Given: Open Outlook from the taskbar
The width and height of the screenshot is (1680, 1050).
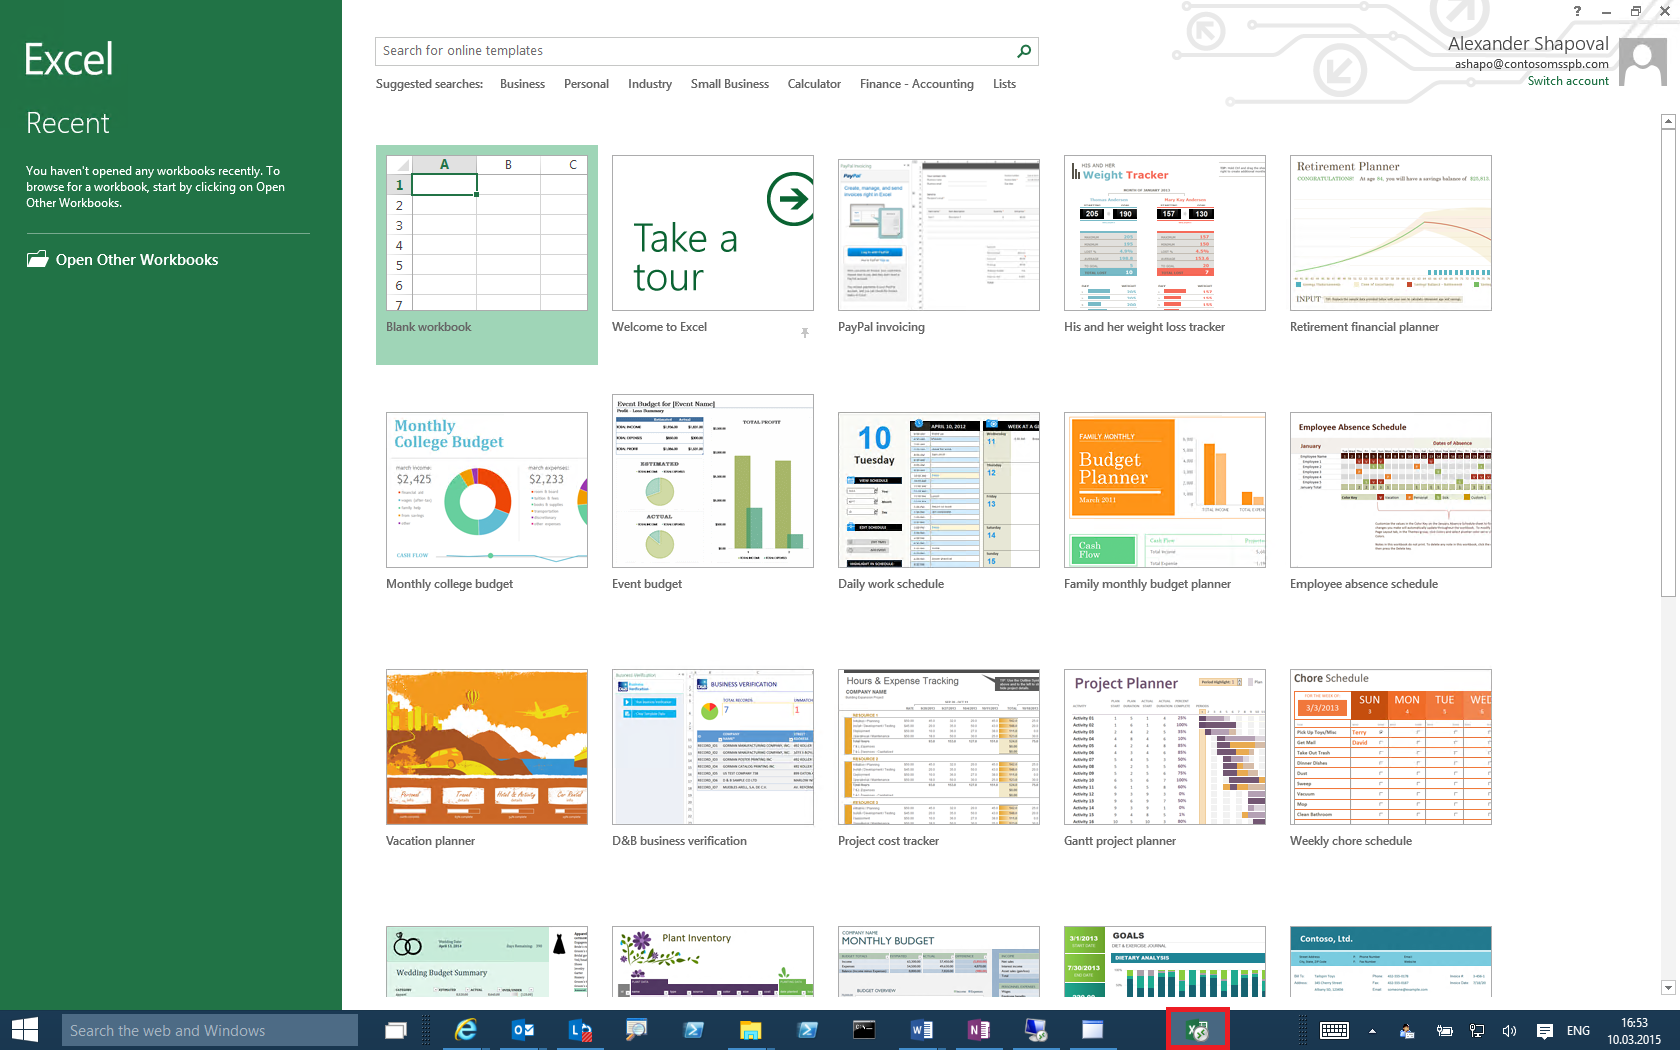Looking at the screenshot, I should [523, 1030].
